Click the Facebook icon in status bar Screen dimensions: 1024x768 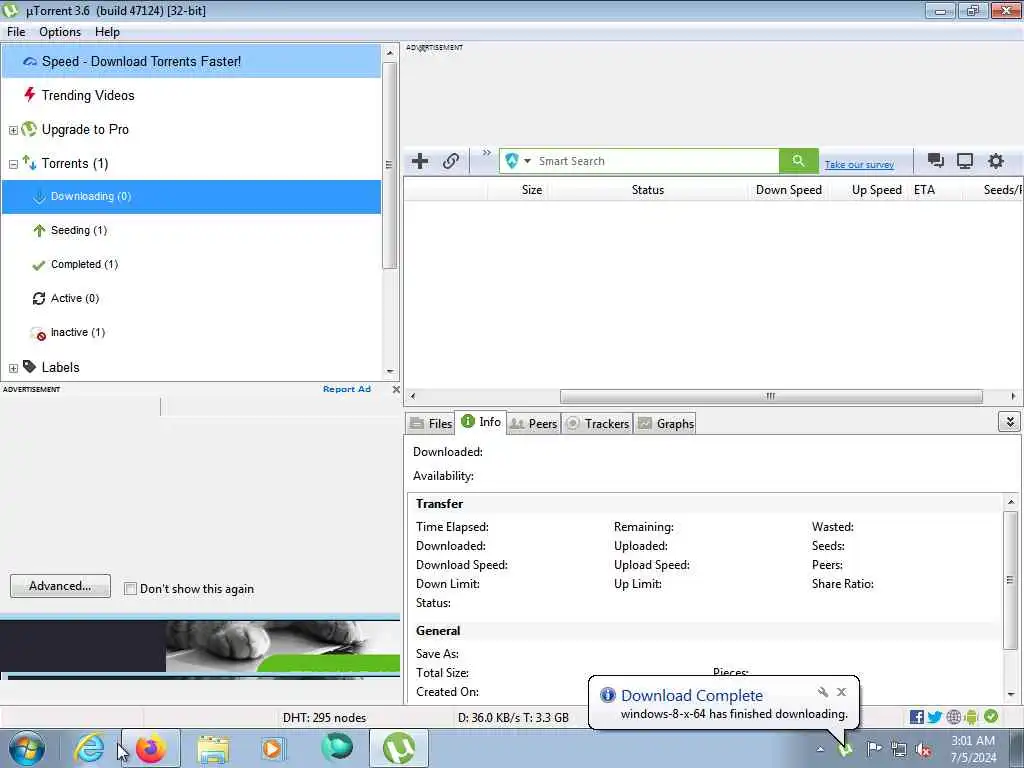[916, 717]
